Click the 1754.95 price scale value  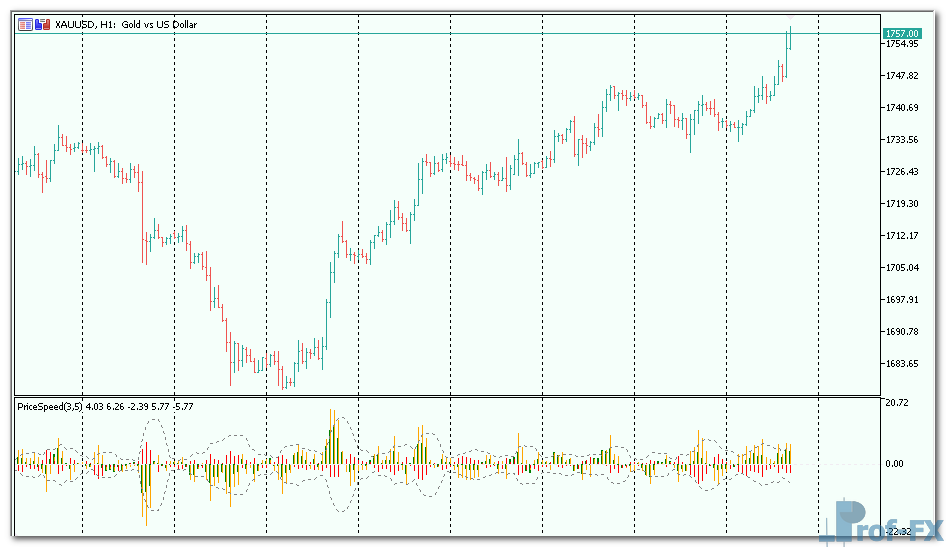(902, 44)
